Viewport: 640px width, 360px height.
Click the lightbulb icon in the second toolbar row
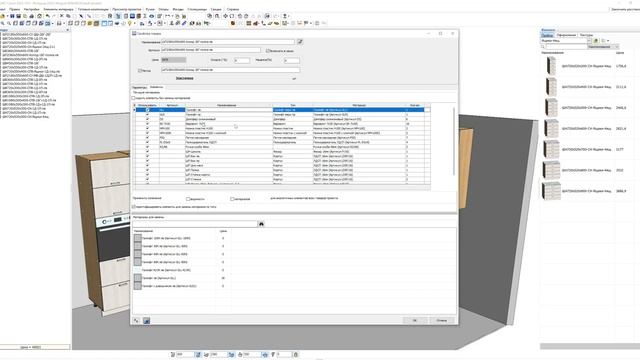coord(130,23)
